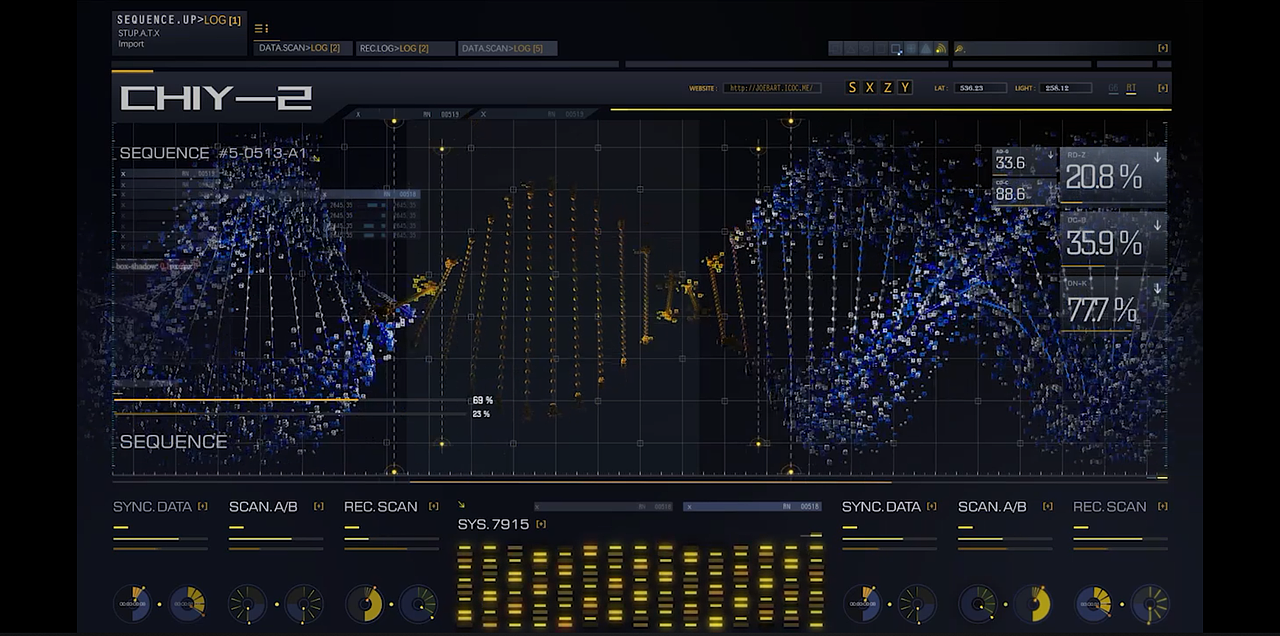
Task: Click the STUP.A.T.X entry
Action: coord(138,33)
